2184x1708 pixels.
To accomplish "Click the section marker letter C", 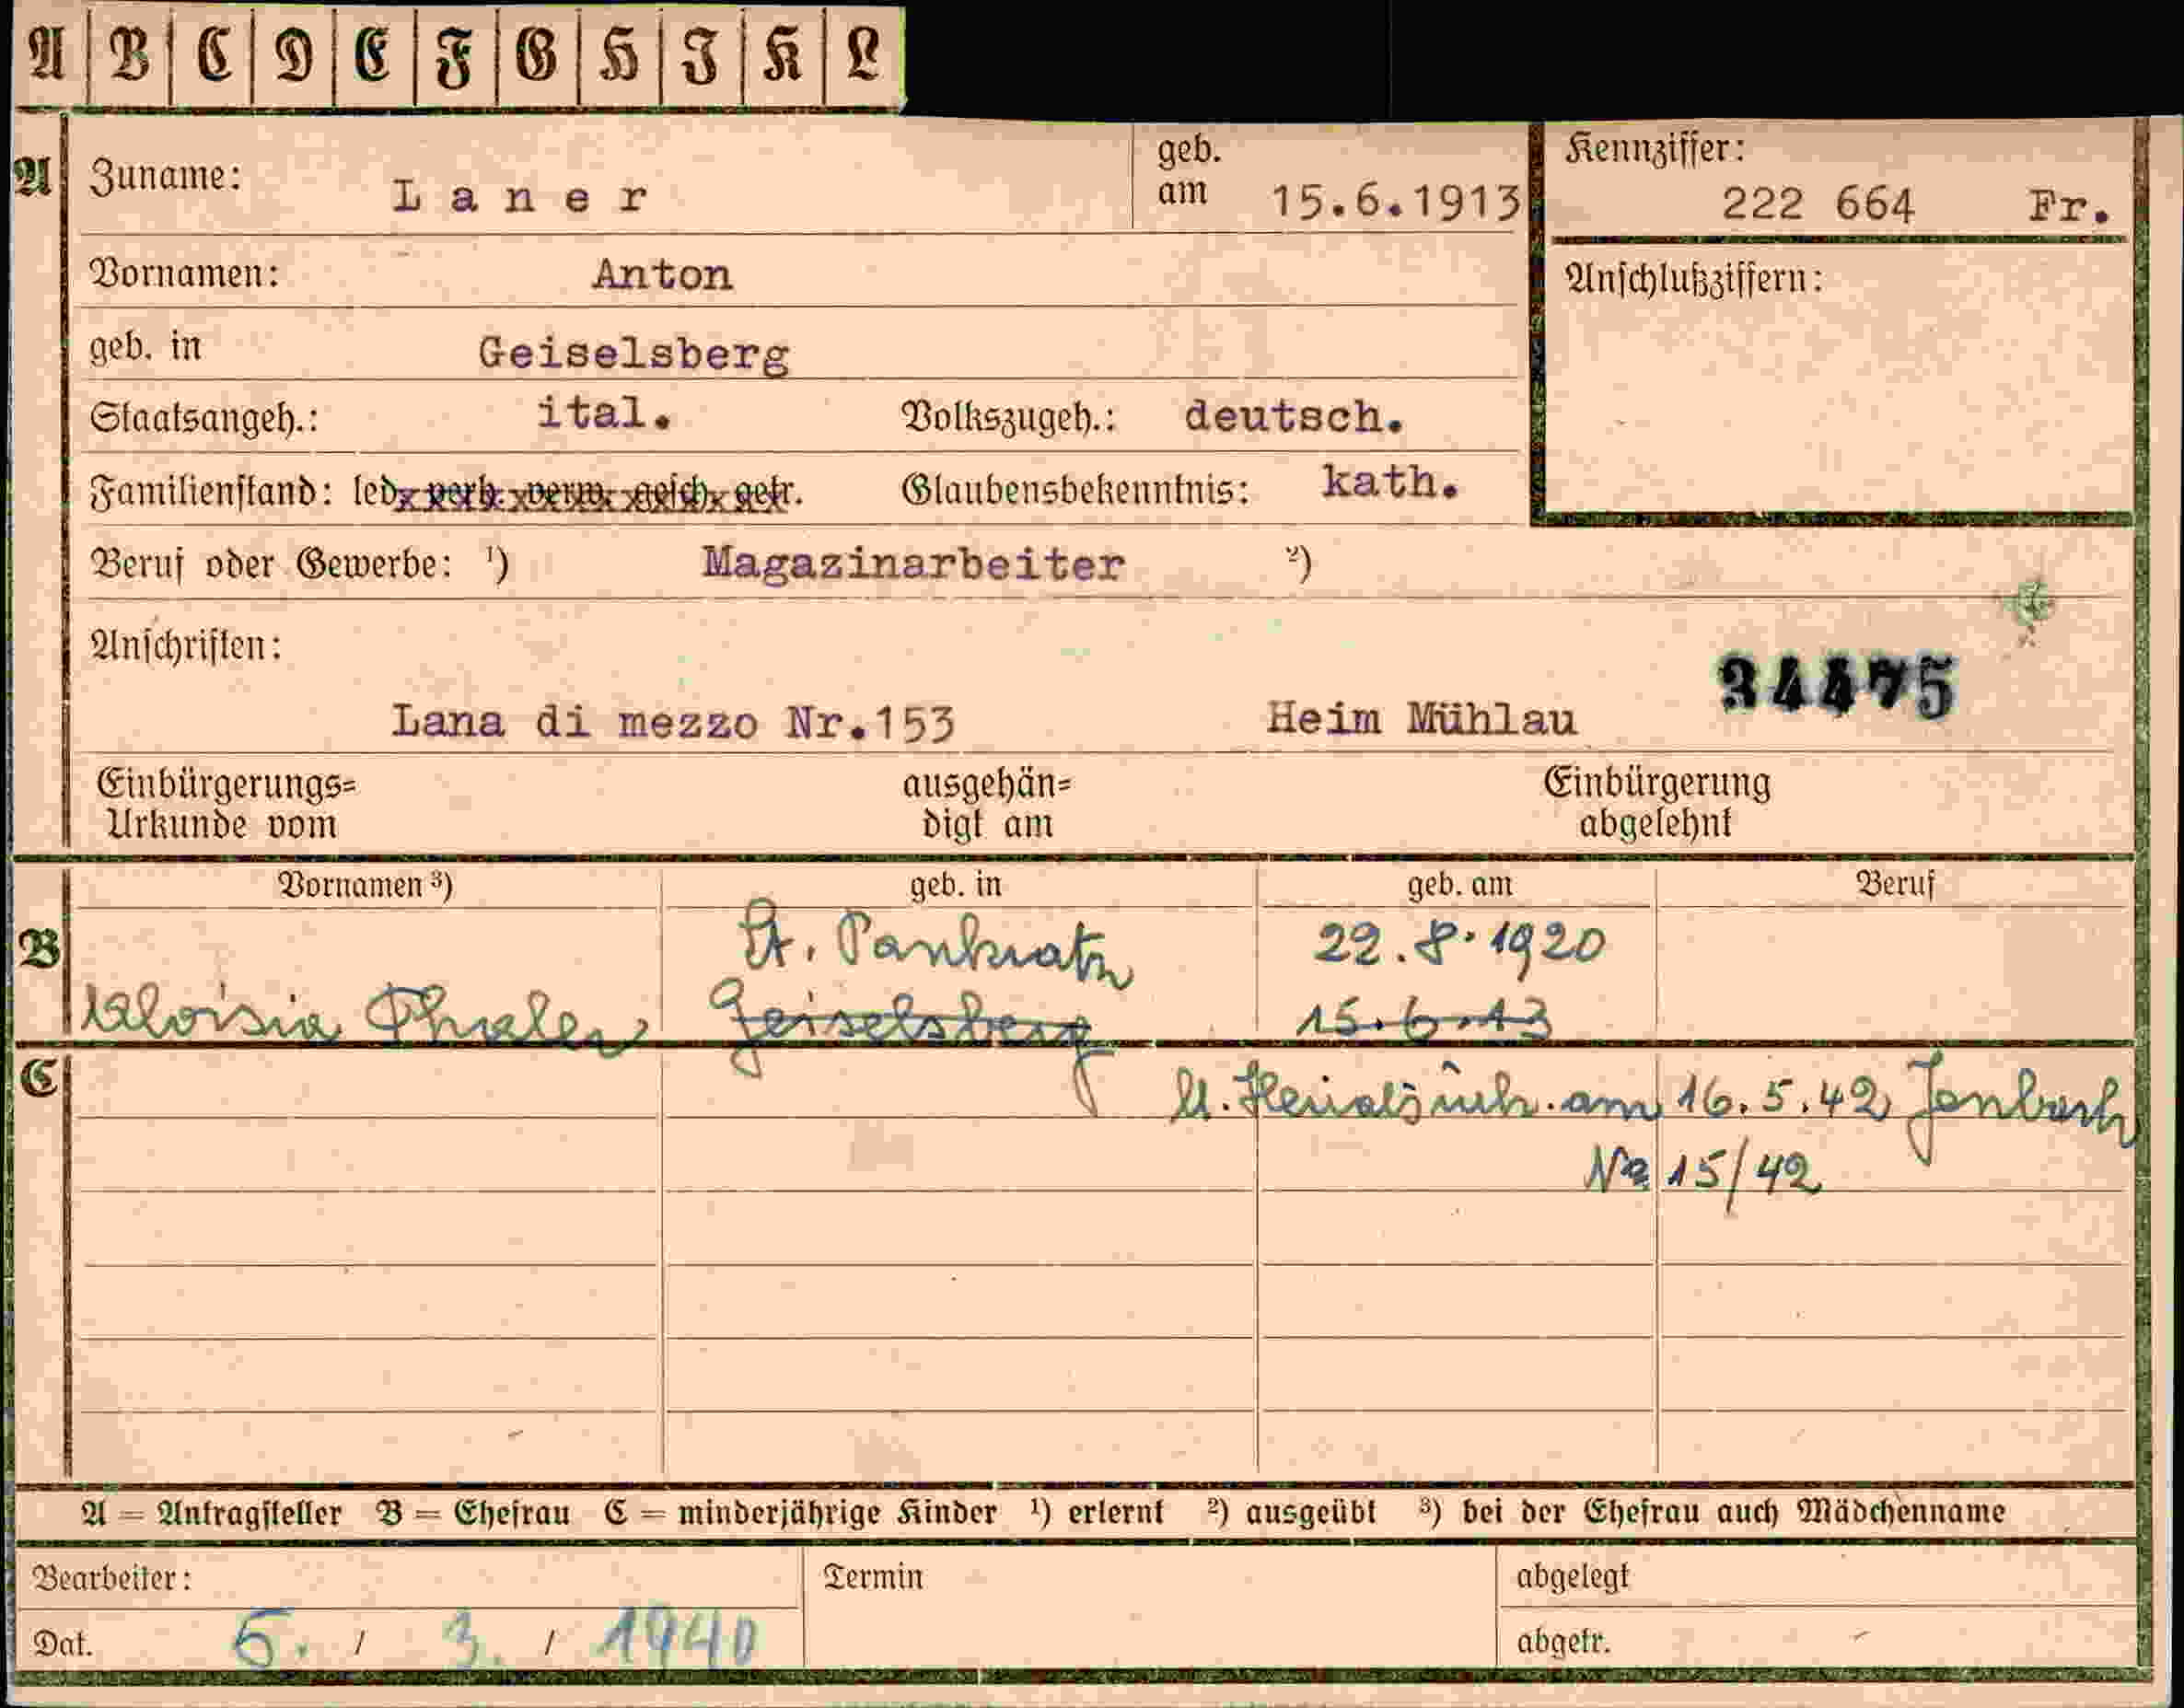I will [40, 1080].
